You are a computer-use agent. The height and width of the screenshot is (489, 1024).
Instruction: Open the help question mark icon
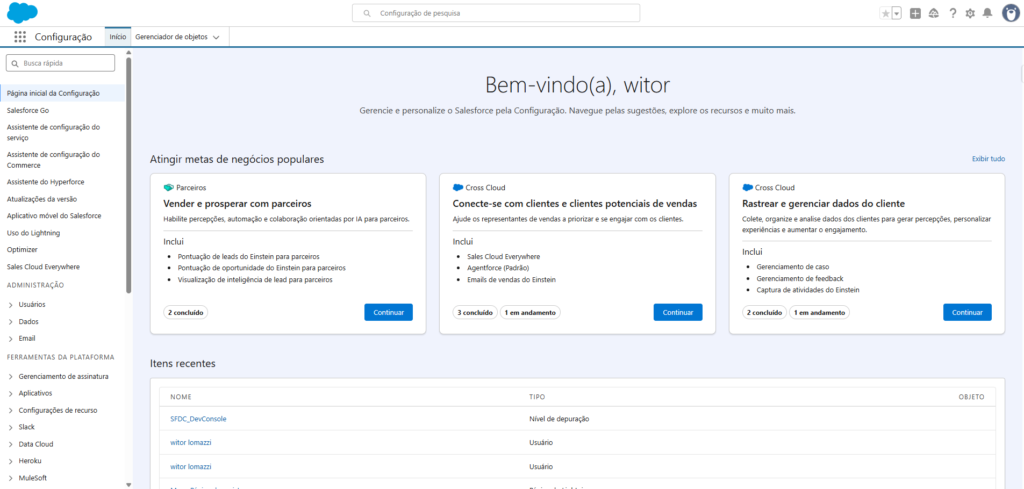tap(953, 13)
